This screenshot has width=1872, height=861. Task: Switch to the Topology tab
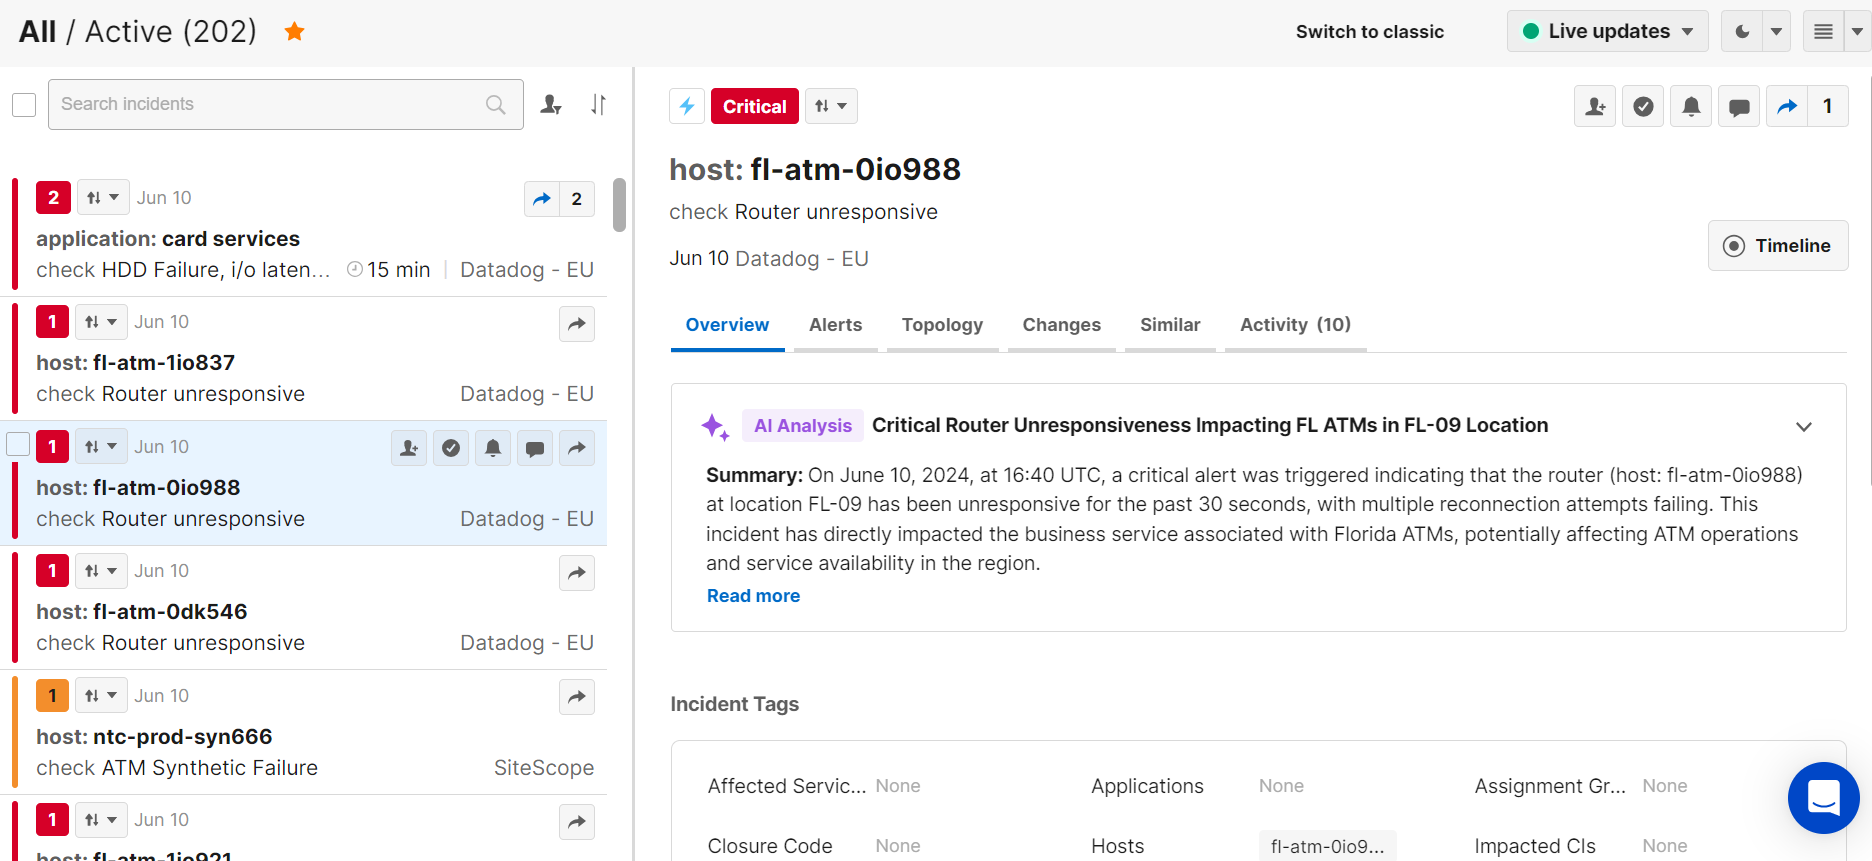pos(942,325)
